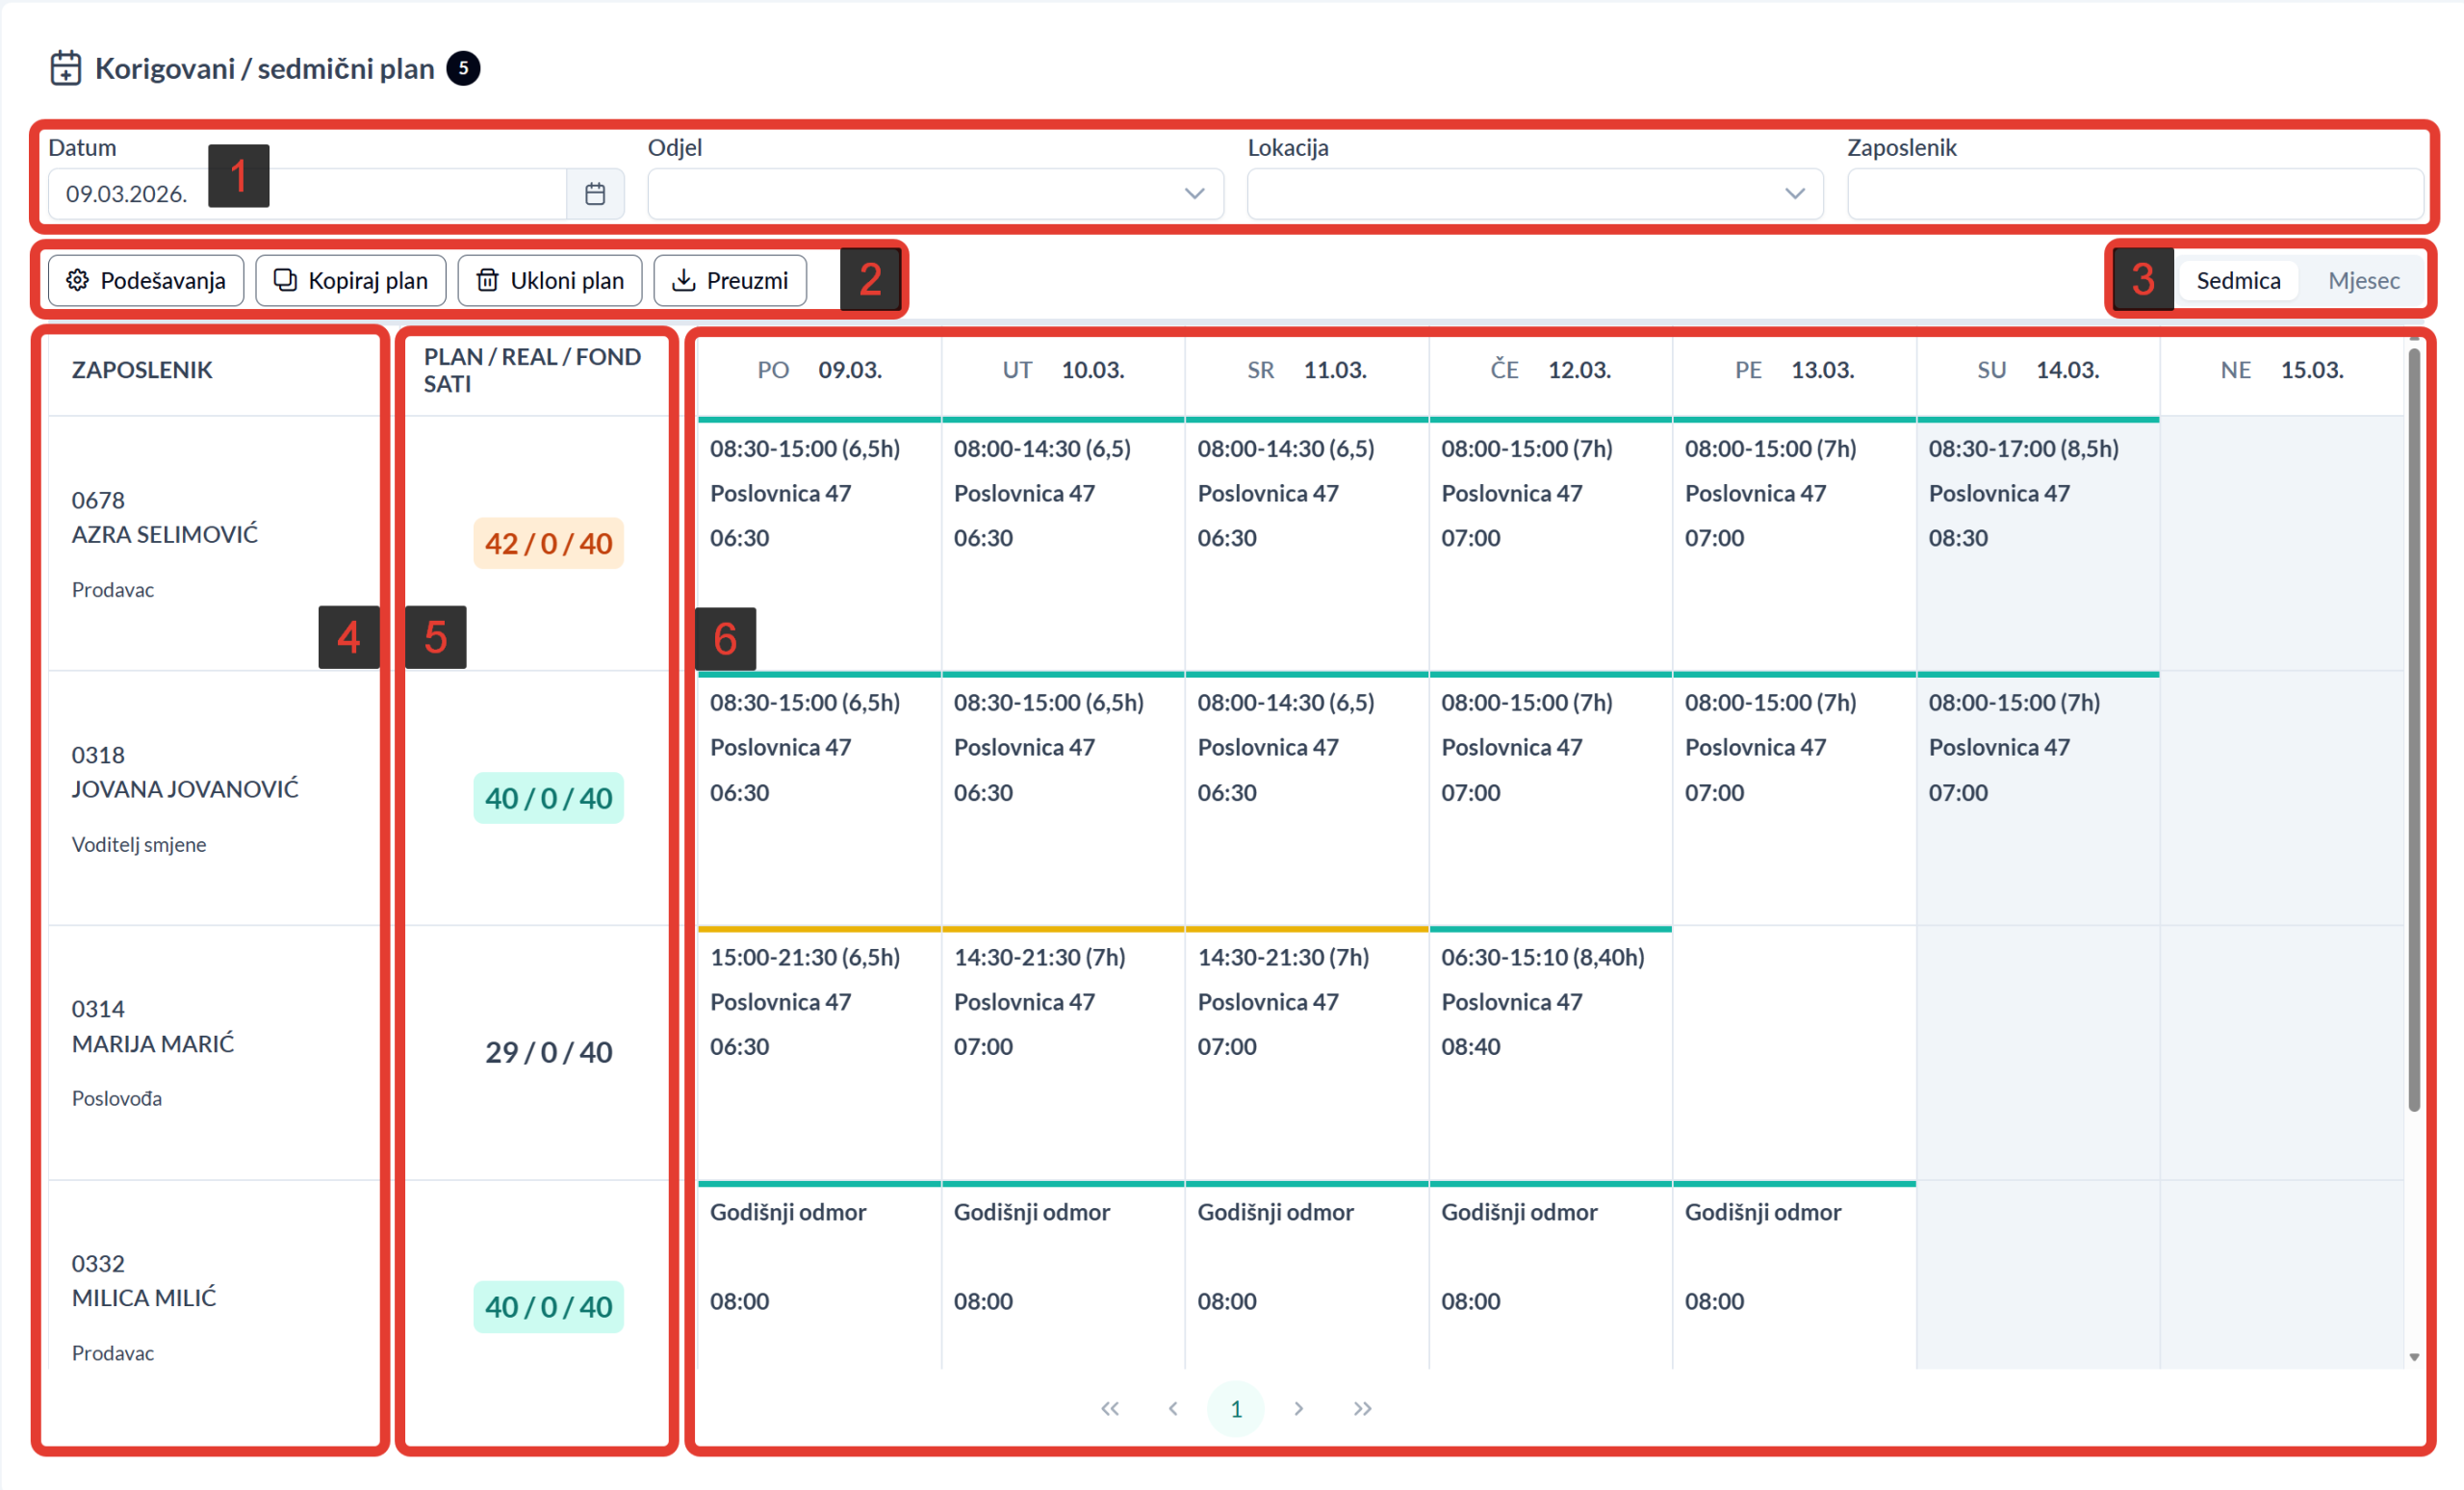Select the Sedmica view toggle
The image size is (2464, 1490).
pos(2237,281)
